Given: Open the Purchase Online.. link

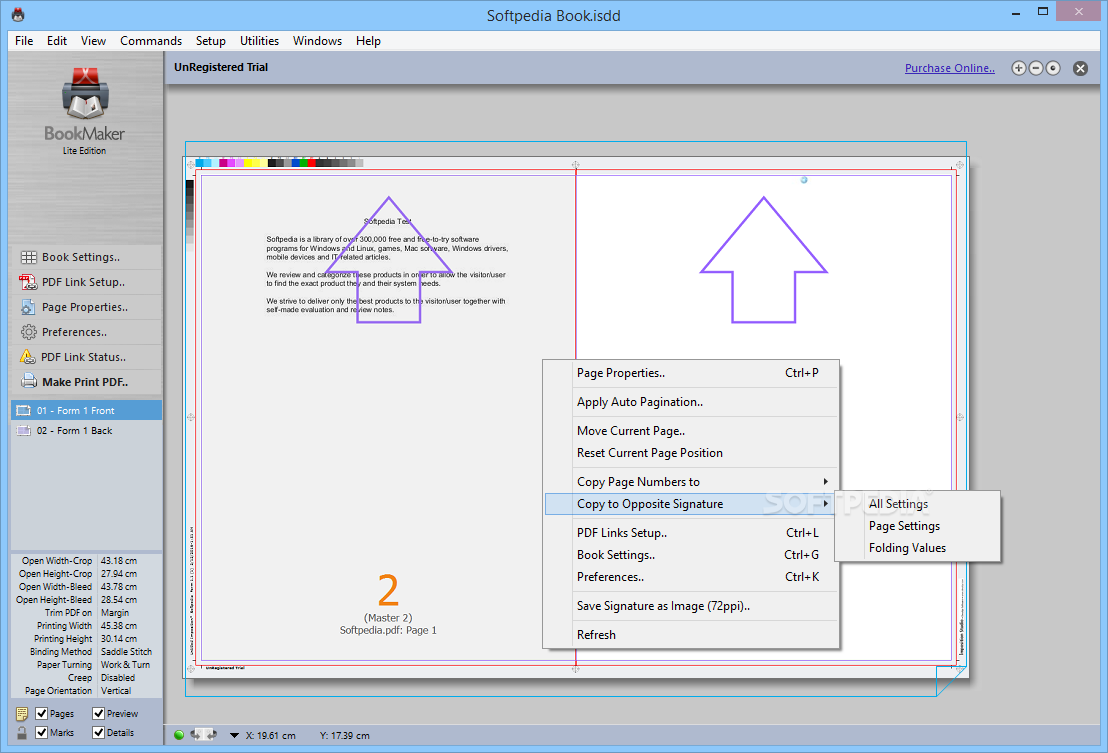Looking at the screenshot, I should 950,68.
